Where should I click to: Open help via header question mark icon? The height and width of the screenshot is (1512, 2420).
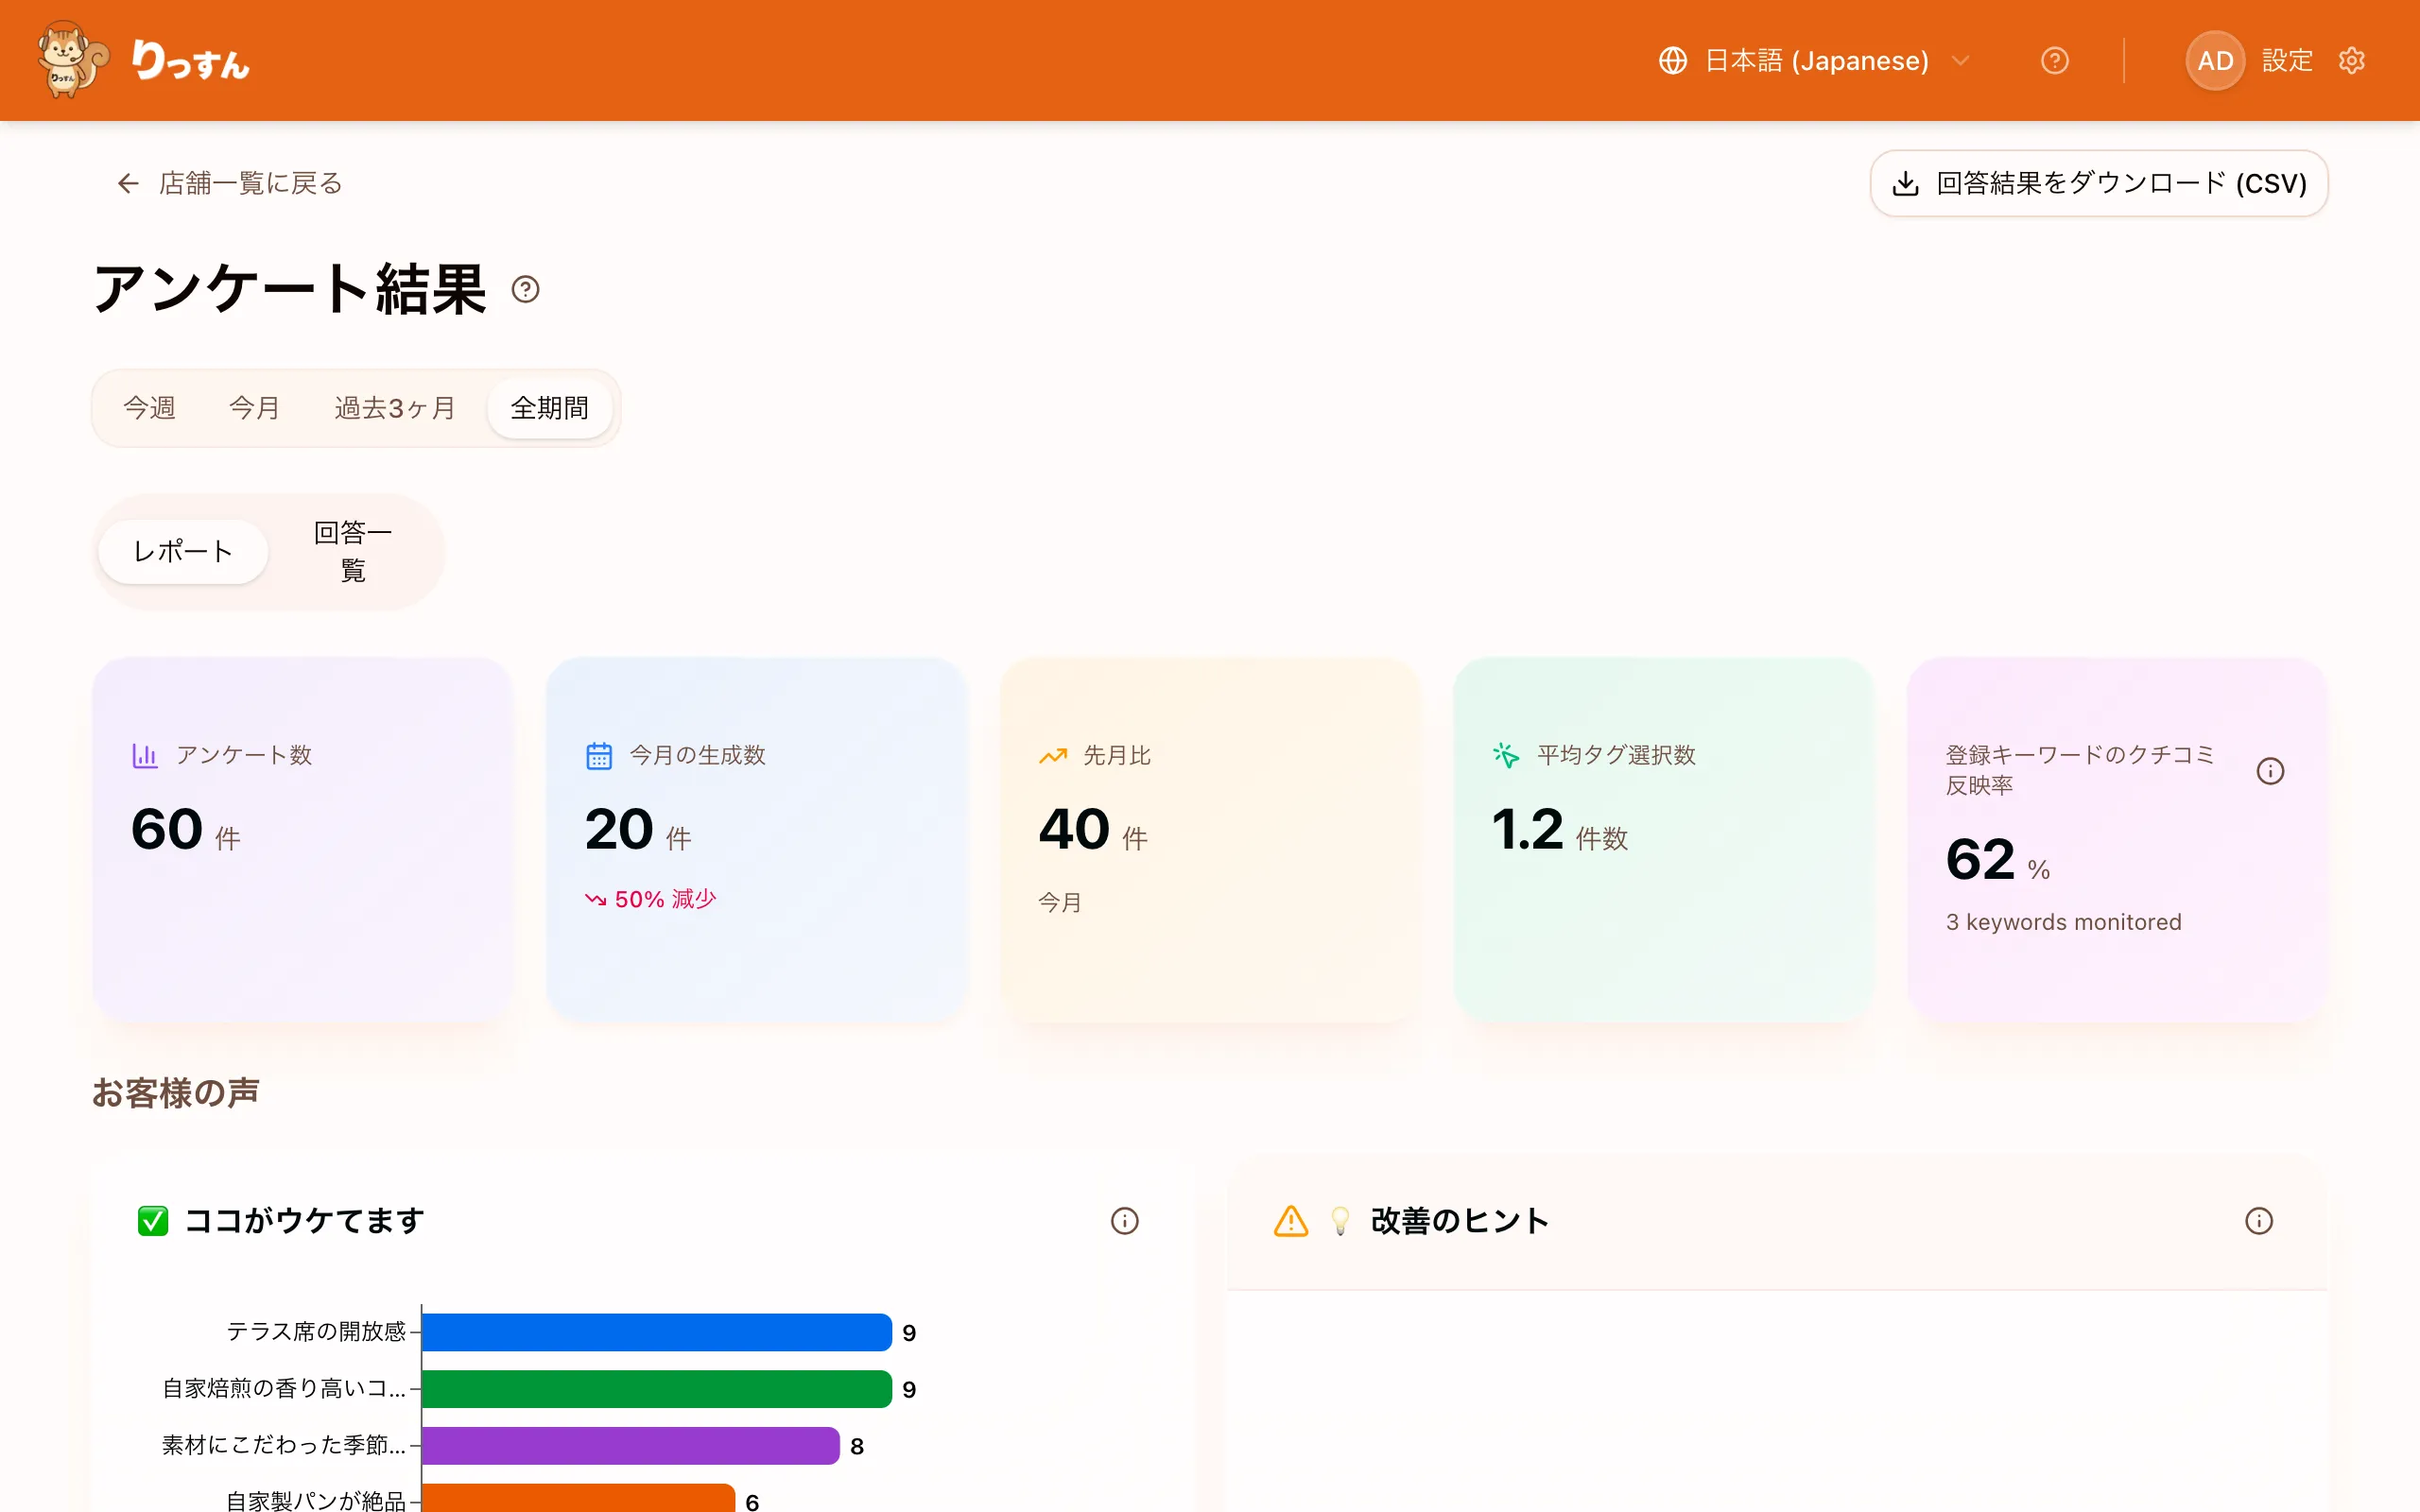2054,61
